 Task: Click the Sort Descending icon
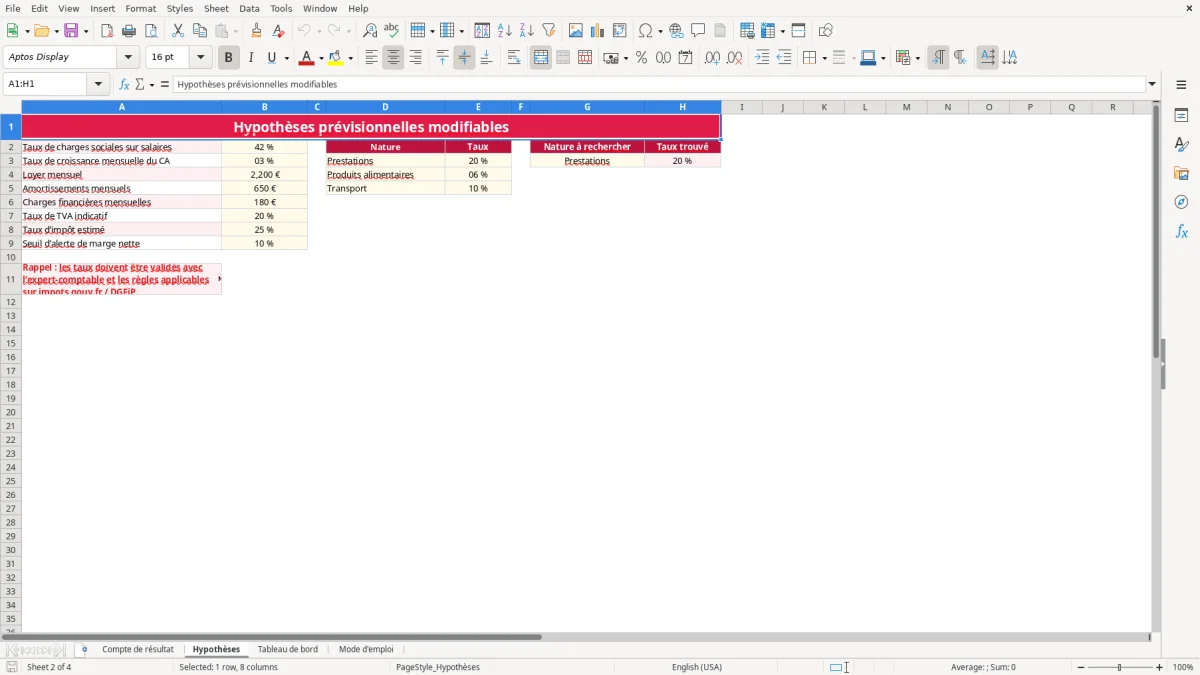tap(527, 31)
